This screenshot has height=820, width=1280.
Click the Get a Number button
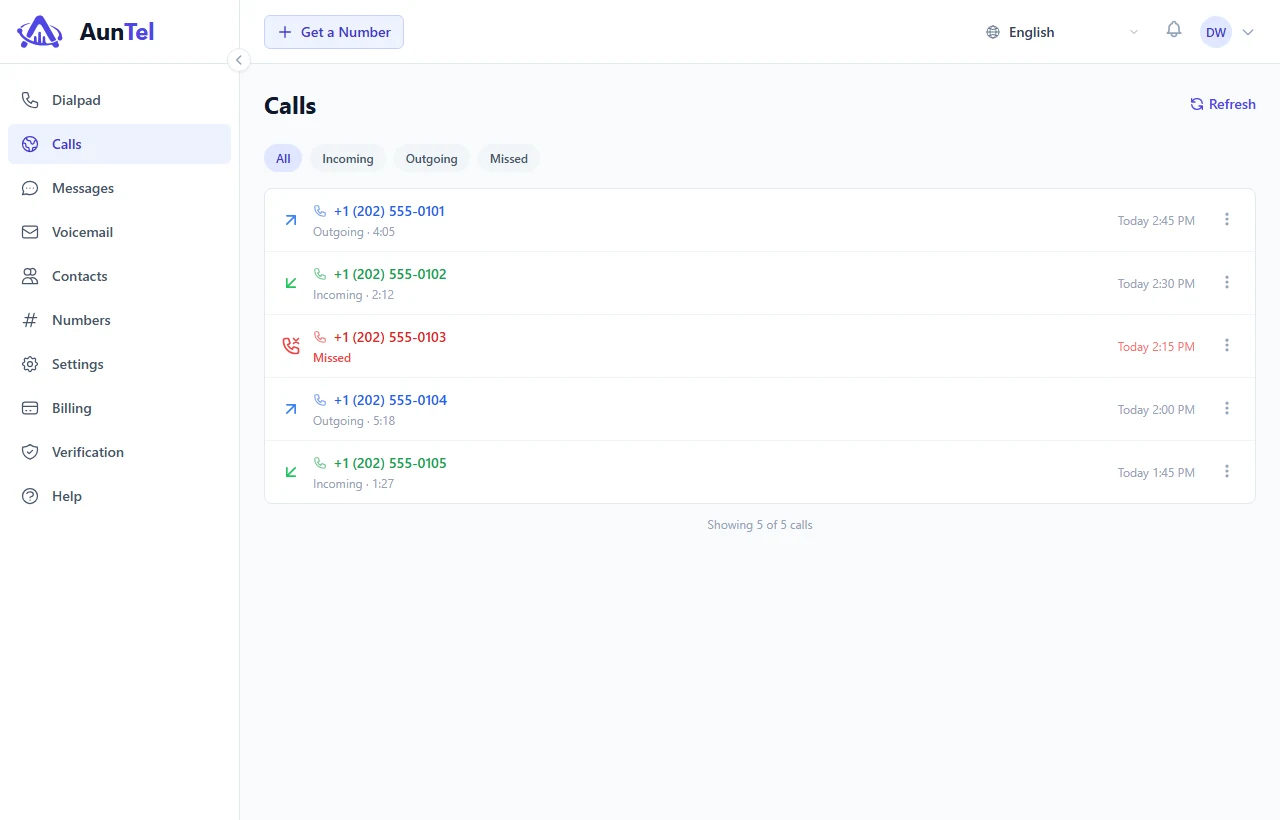click(x=334, y=32)
